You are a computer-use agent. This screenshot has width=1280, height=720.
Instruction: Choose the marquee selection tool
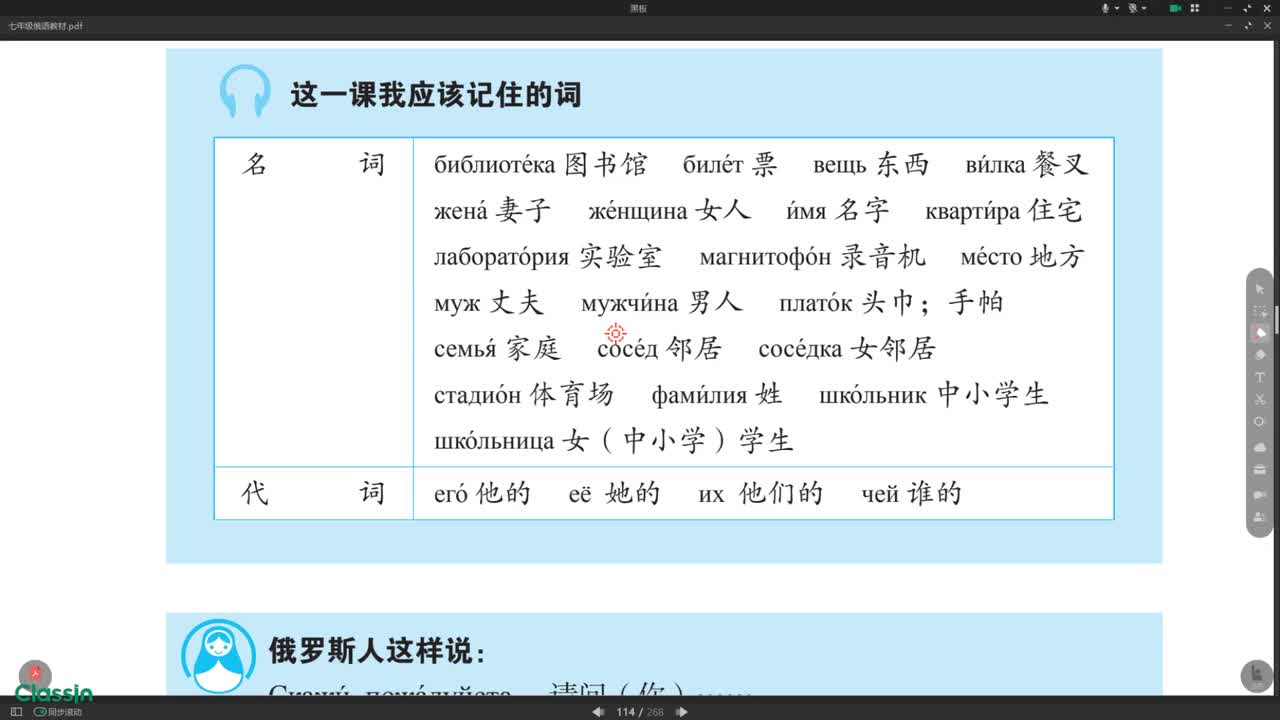coord(1260,311)
